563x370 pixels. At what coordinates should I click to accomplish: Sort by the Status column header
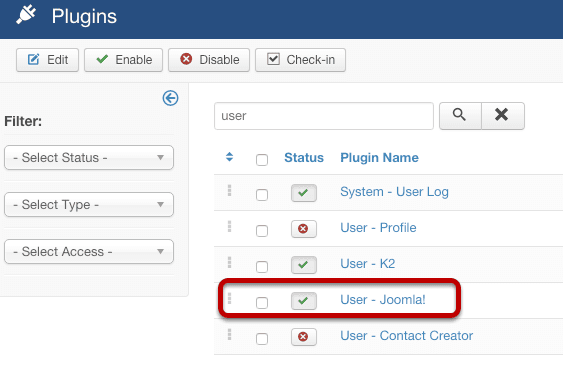[x=304, y=158]
